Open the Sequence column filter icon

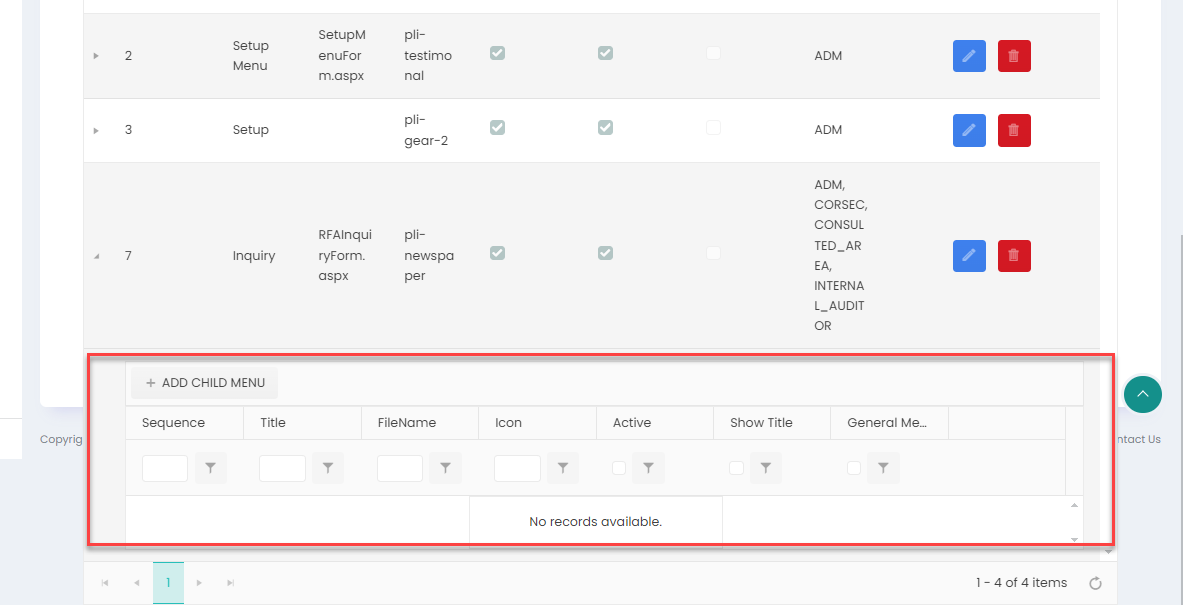[x=210, y=468]
